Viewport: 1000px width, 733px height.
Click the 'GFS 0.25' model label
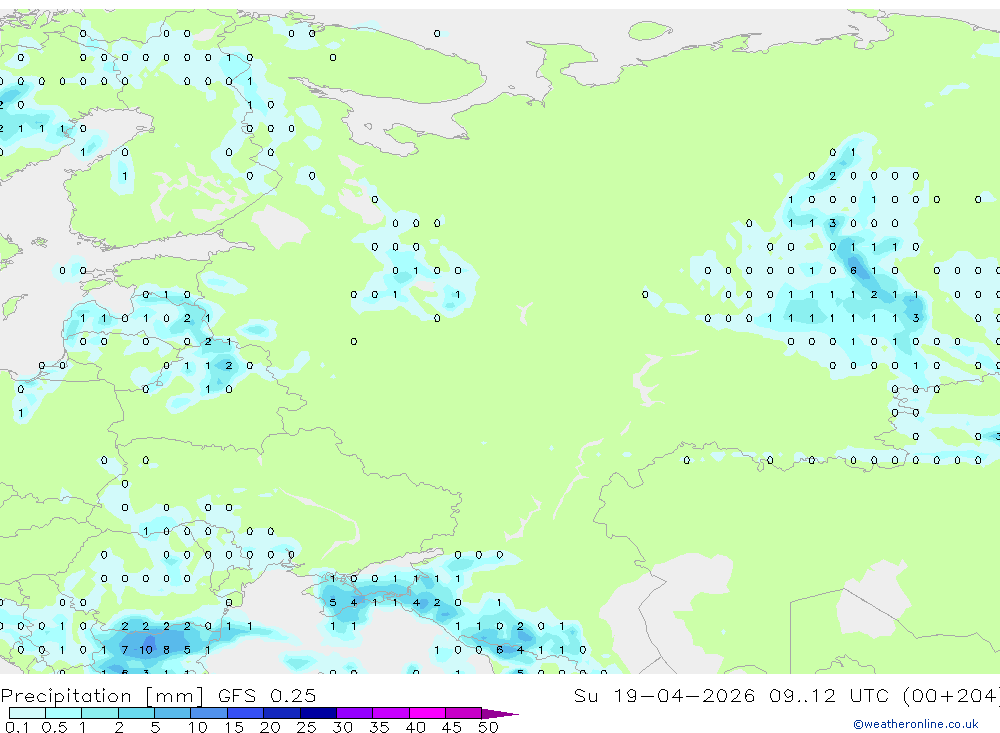coord(267,695)
